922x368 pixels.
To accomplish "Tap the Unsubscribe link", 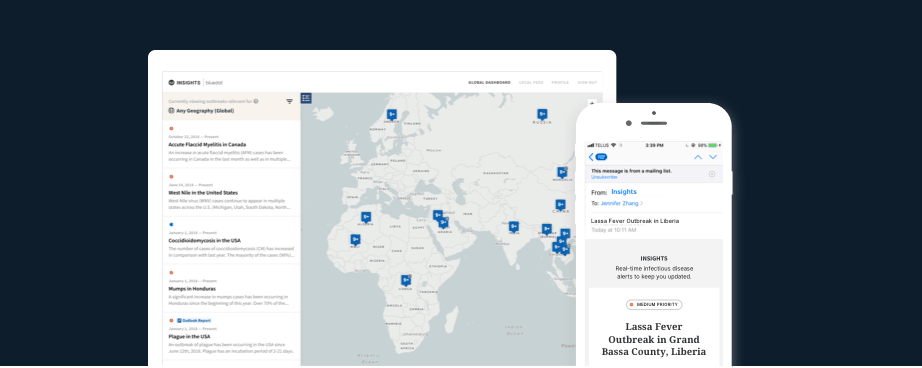I will tap(604, 177).
